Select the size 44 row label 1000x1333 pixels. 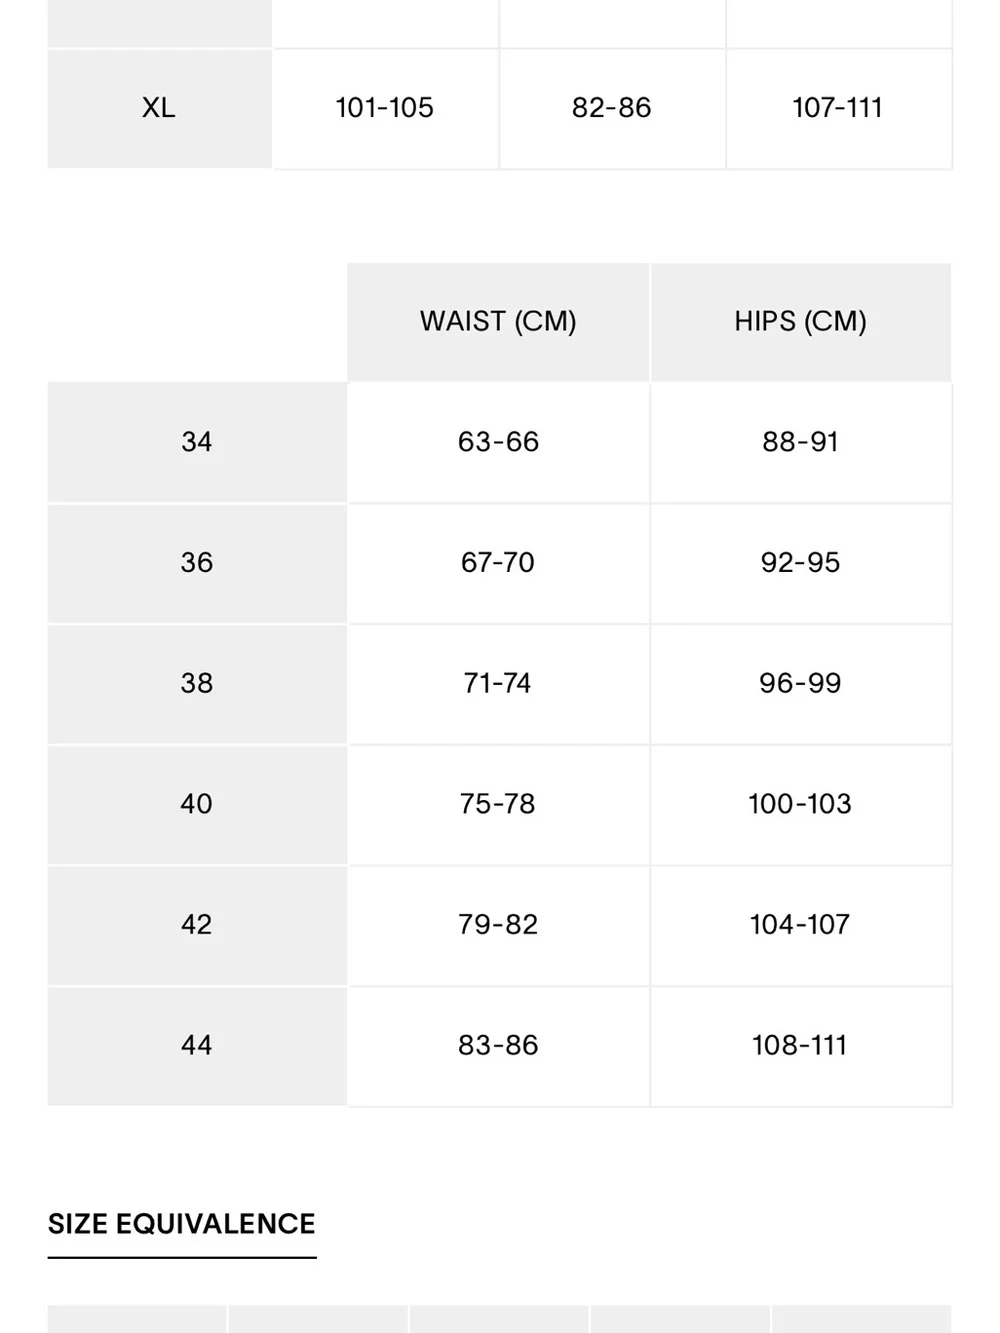(197, 1046)
